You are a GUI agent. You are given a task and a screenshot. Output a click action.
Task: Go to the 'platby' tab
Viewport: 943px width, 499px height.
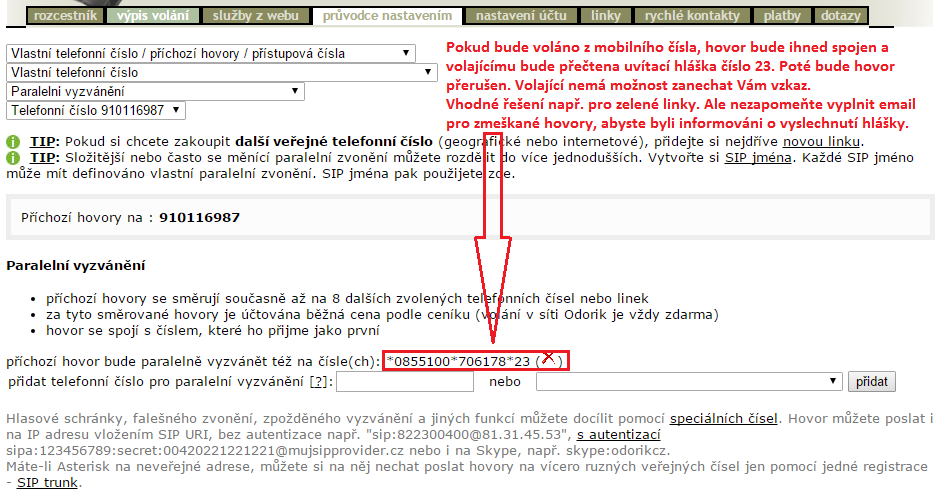(x=782, y=16)
